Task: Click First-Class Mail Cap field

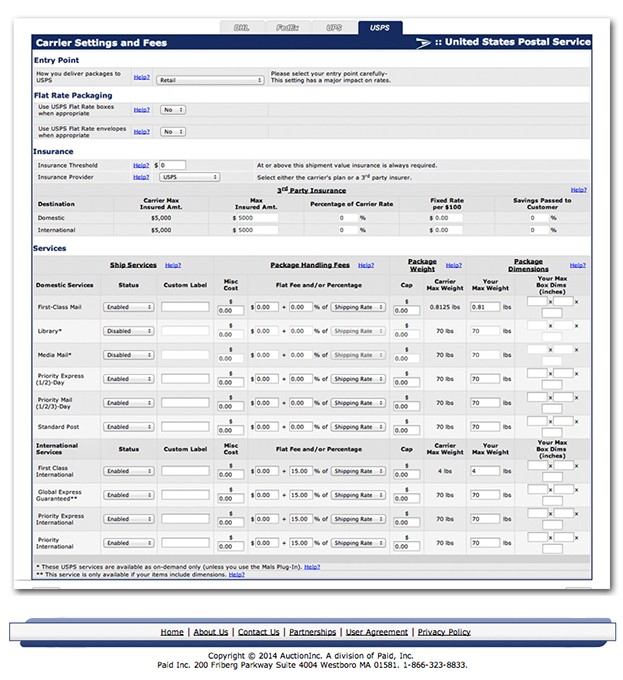Action: (407, 311)
